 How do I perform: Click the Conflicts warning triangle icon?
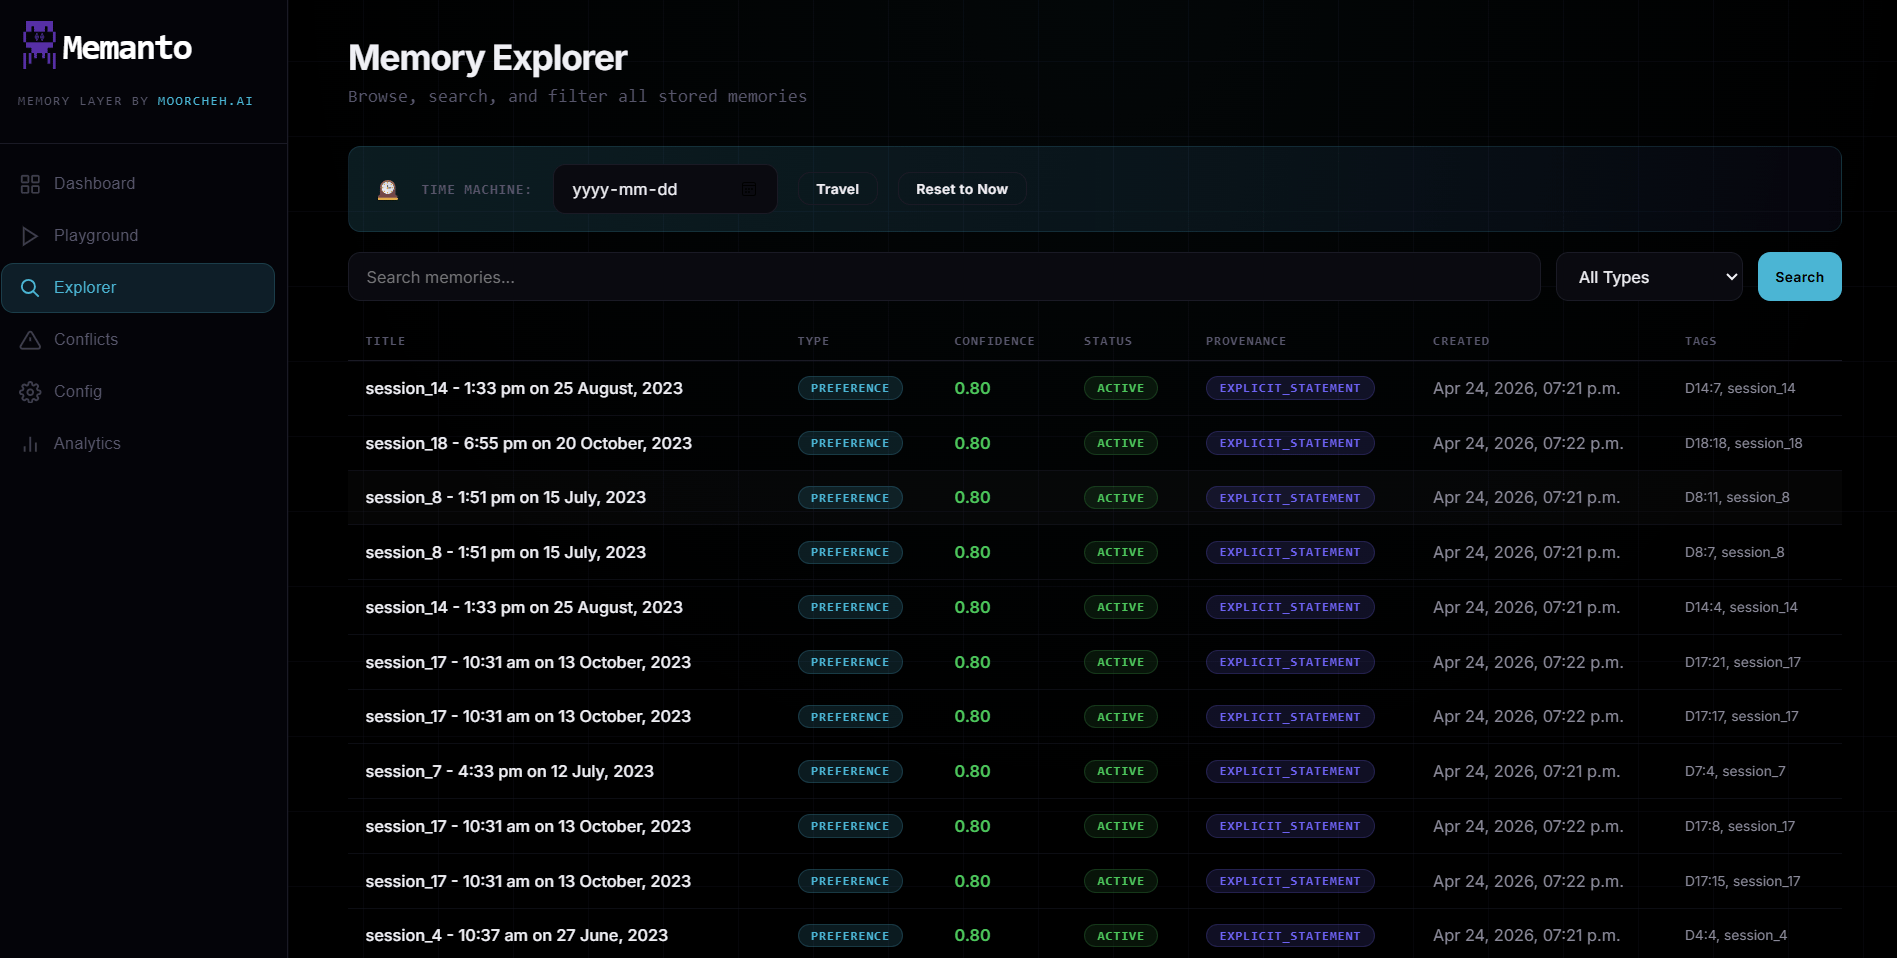click(30, 340)
